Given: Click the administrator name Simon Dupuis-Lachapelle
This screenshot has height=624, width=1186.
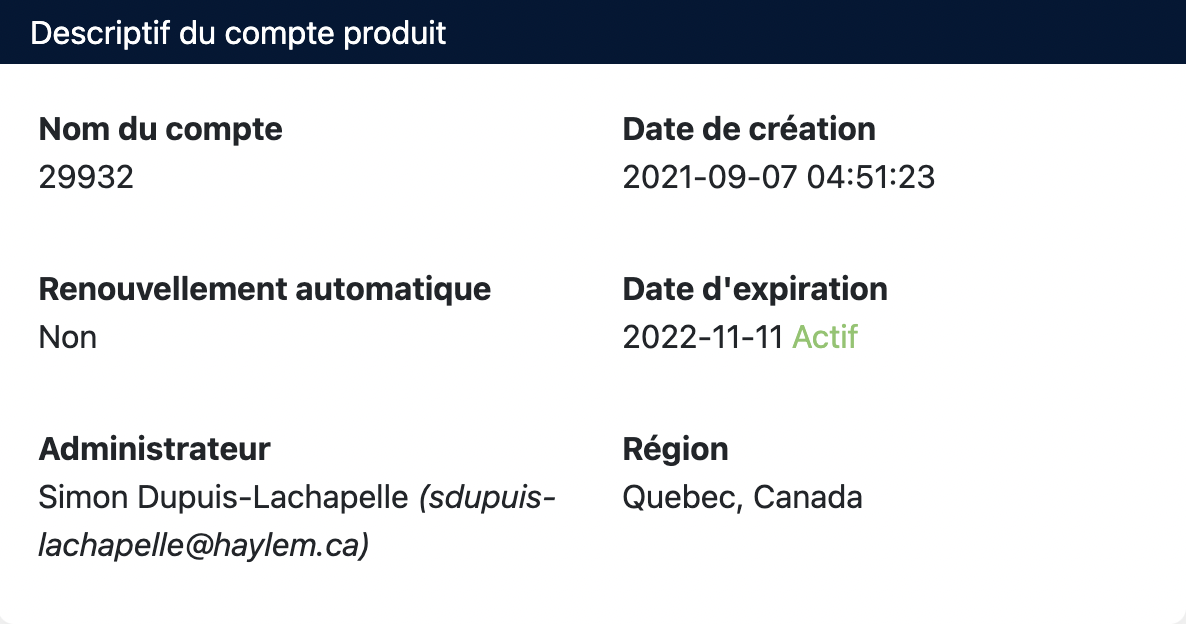Looking at the screenshot, I should (224, 497).
